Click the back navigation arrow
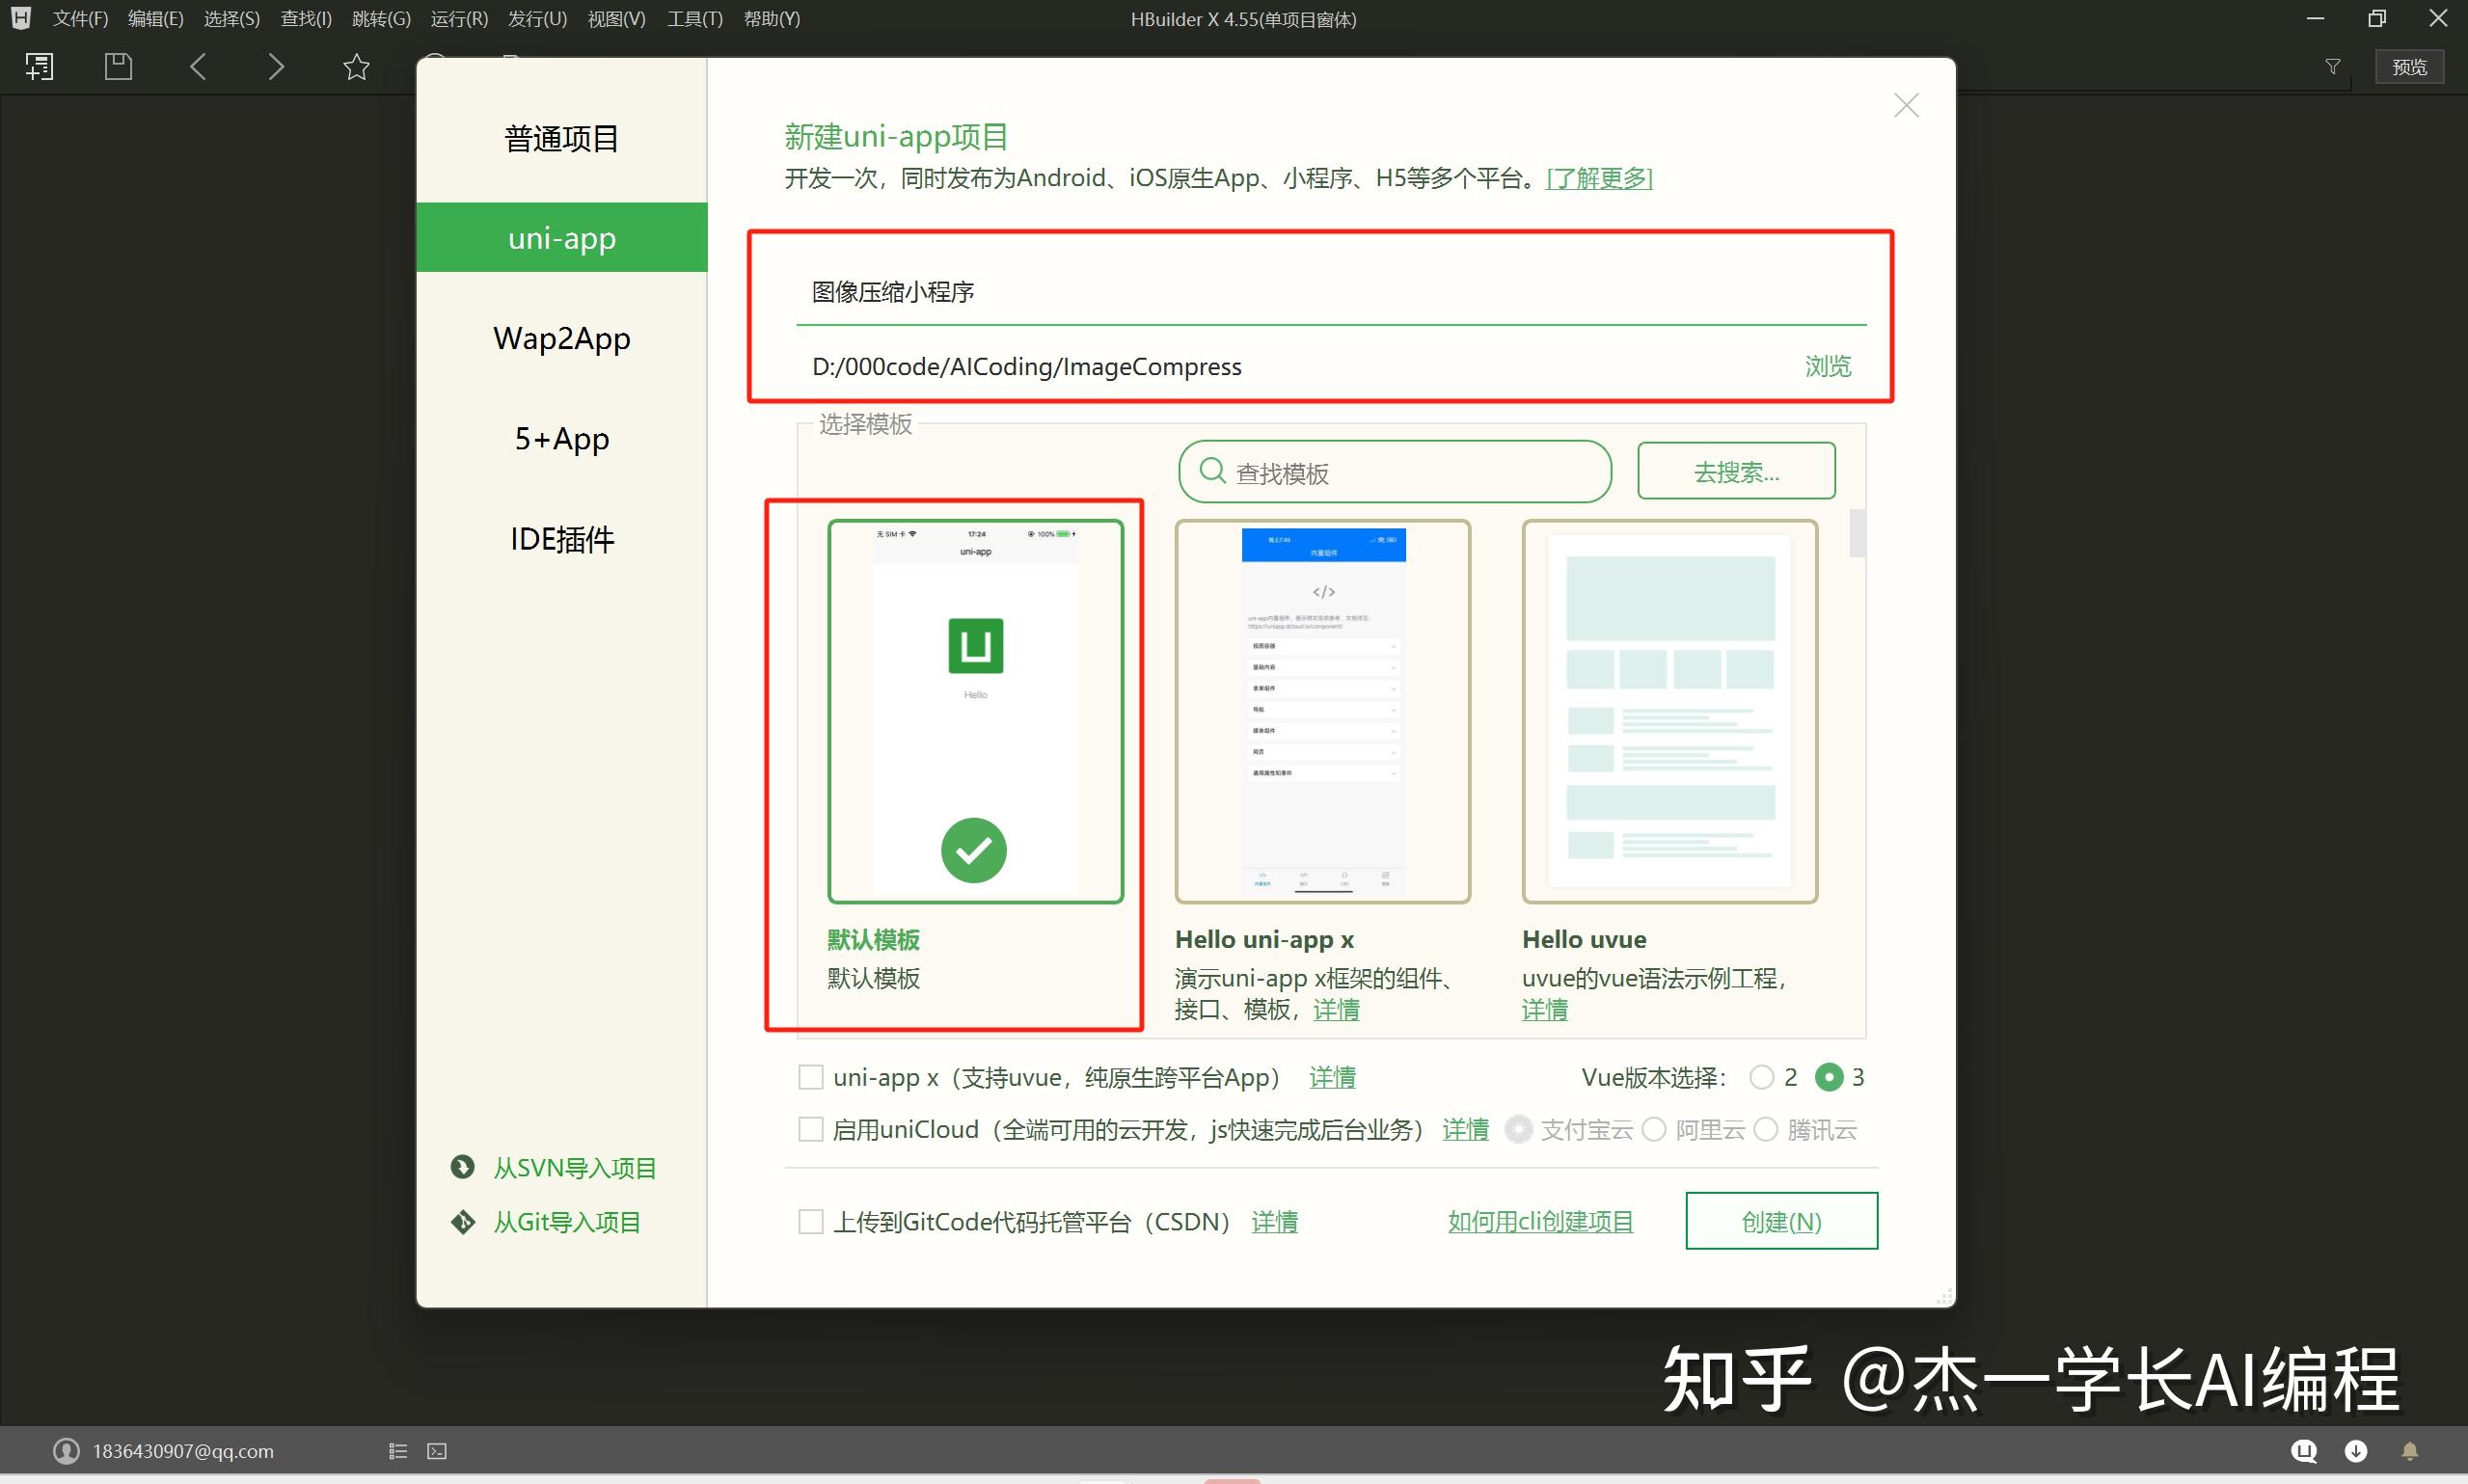Viewport: 2468px width, 1484px height. pyautogui.click(x=198, y=67)
